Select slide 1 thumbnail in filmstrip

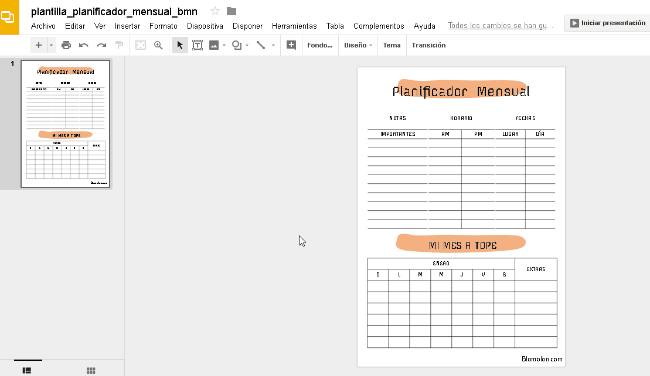point(65,124)
